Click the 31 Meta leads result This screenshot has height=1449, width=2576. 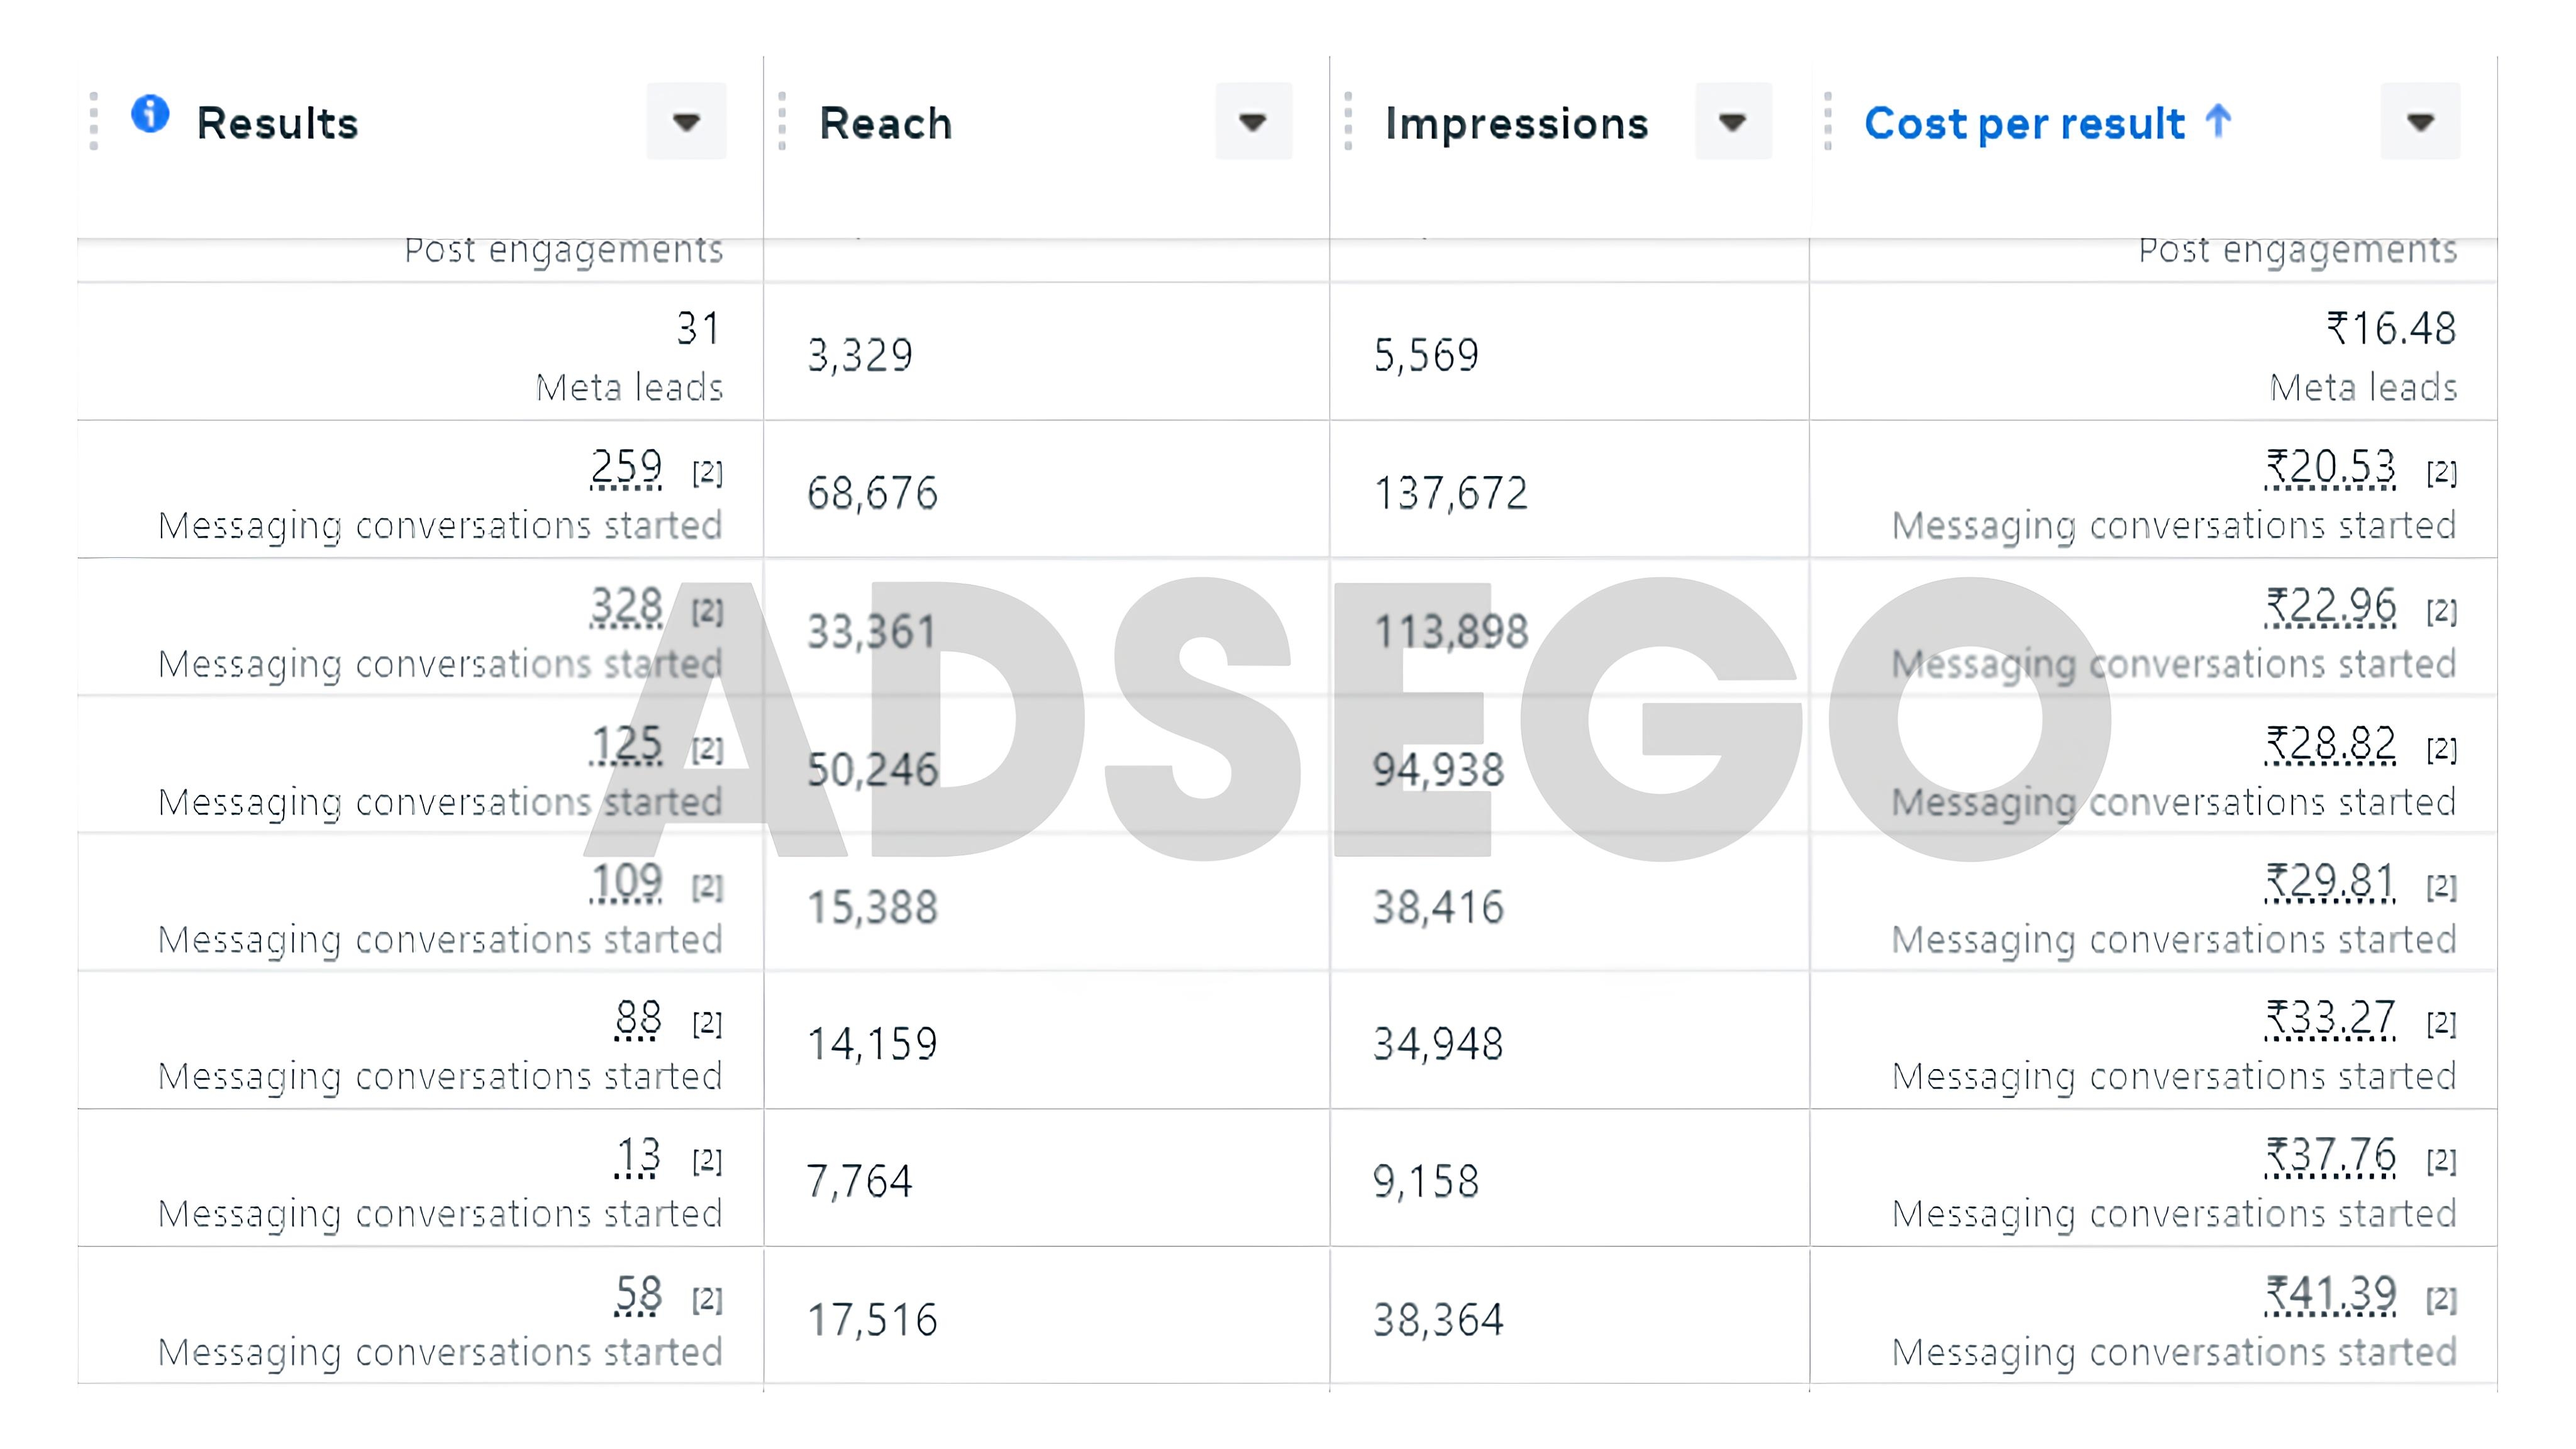[698, 328]
